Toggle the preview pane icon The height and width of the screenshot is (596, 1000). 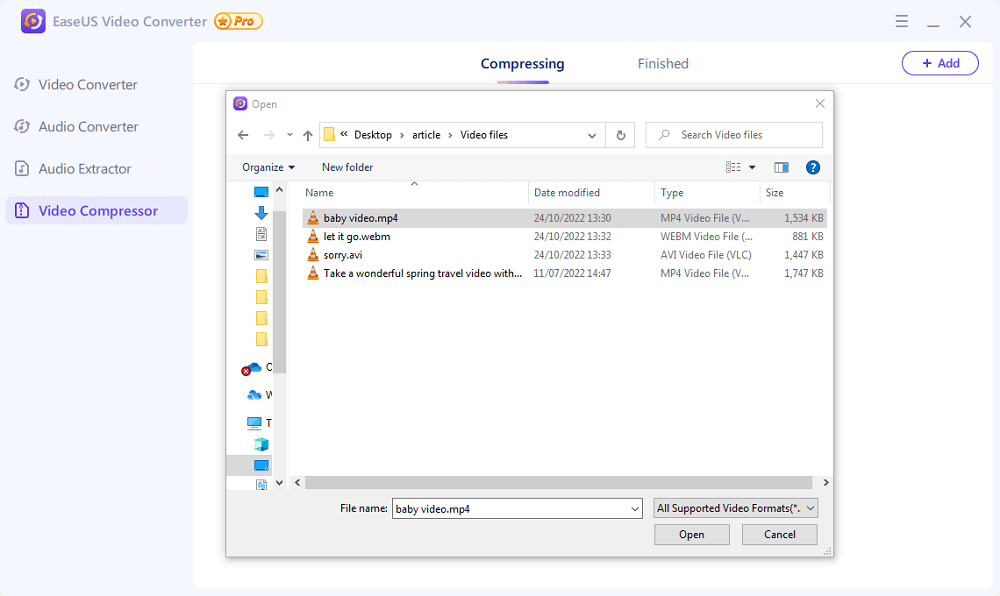pyautogui.click(x=781, y=167)
